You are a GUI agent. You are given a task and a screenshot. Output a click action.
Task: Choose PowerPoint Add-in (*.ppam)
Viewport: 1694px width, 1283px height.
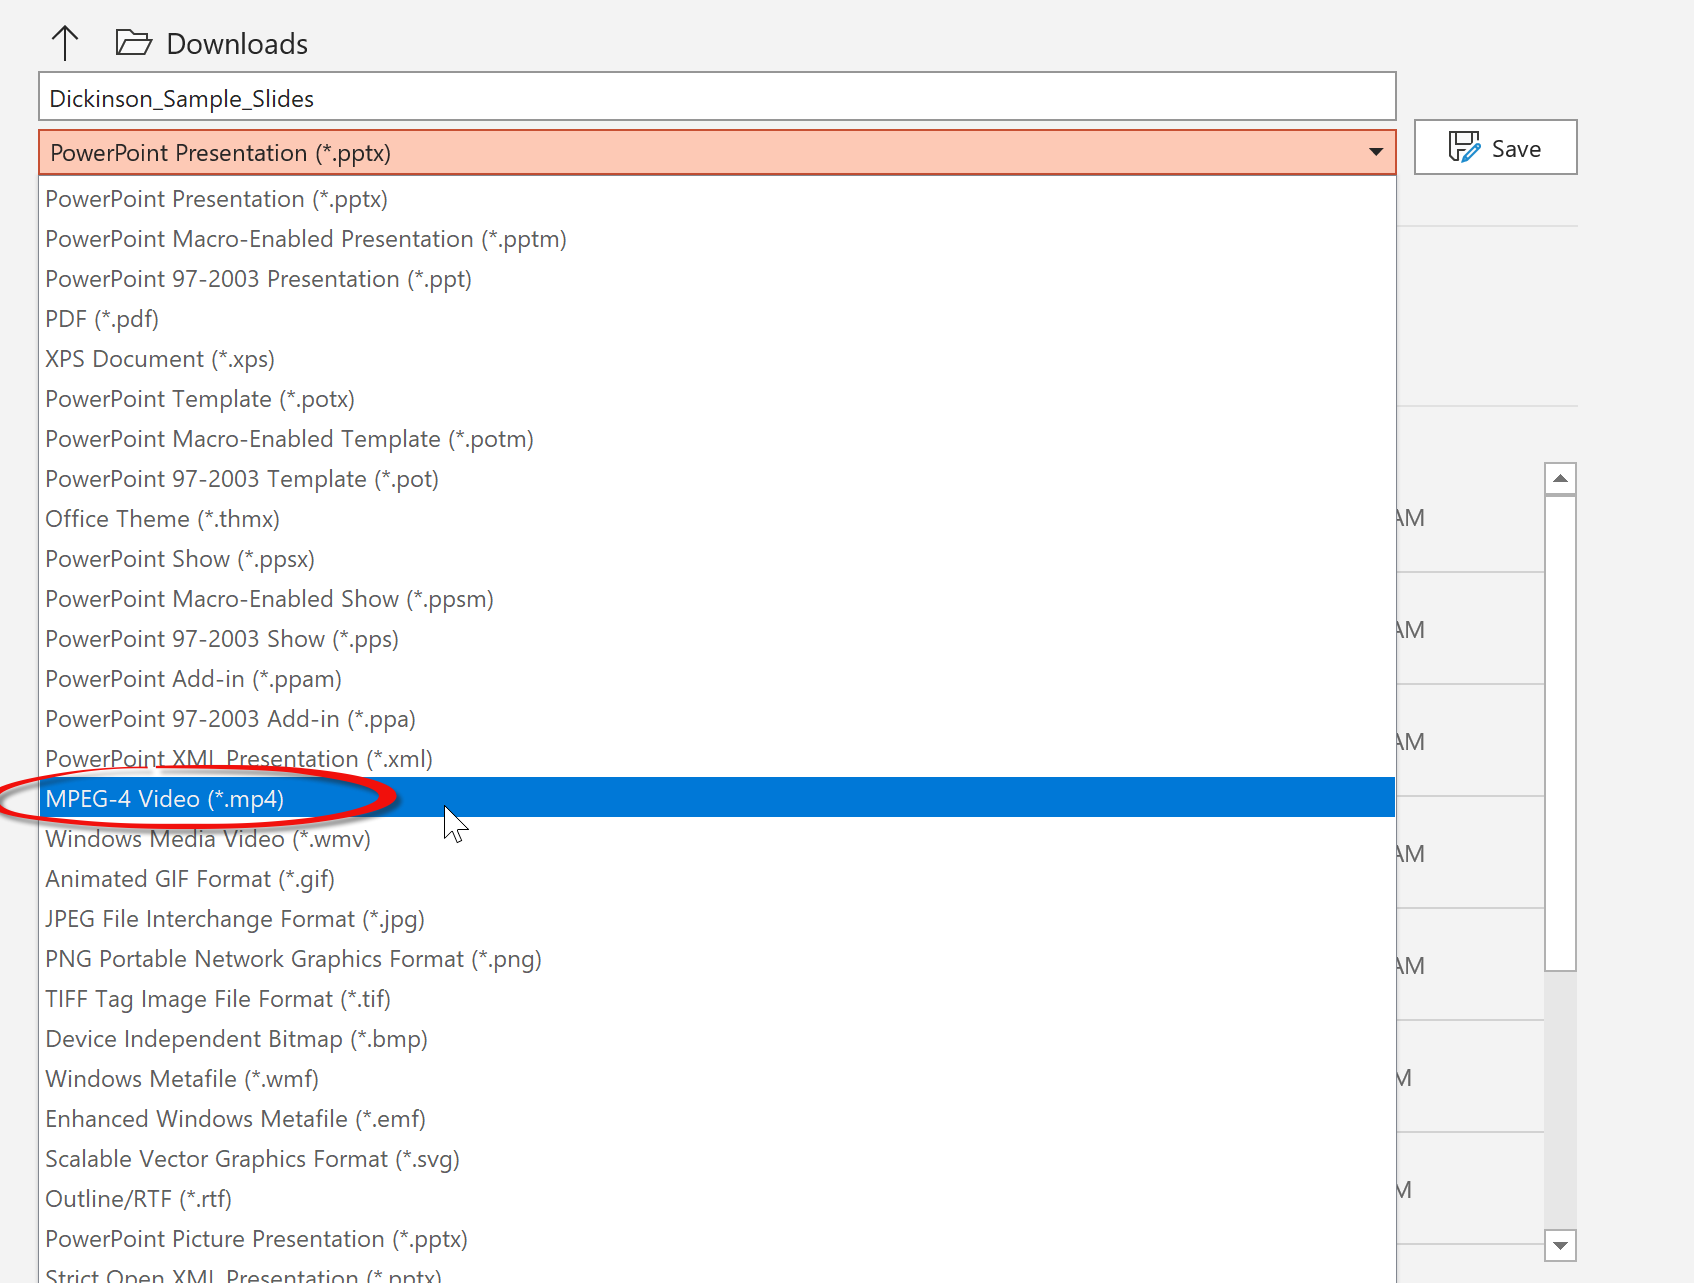pos(717,679)
